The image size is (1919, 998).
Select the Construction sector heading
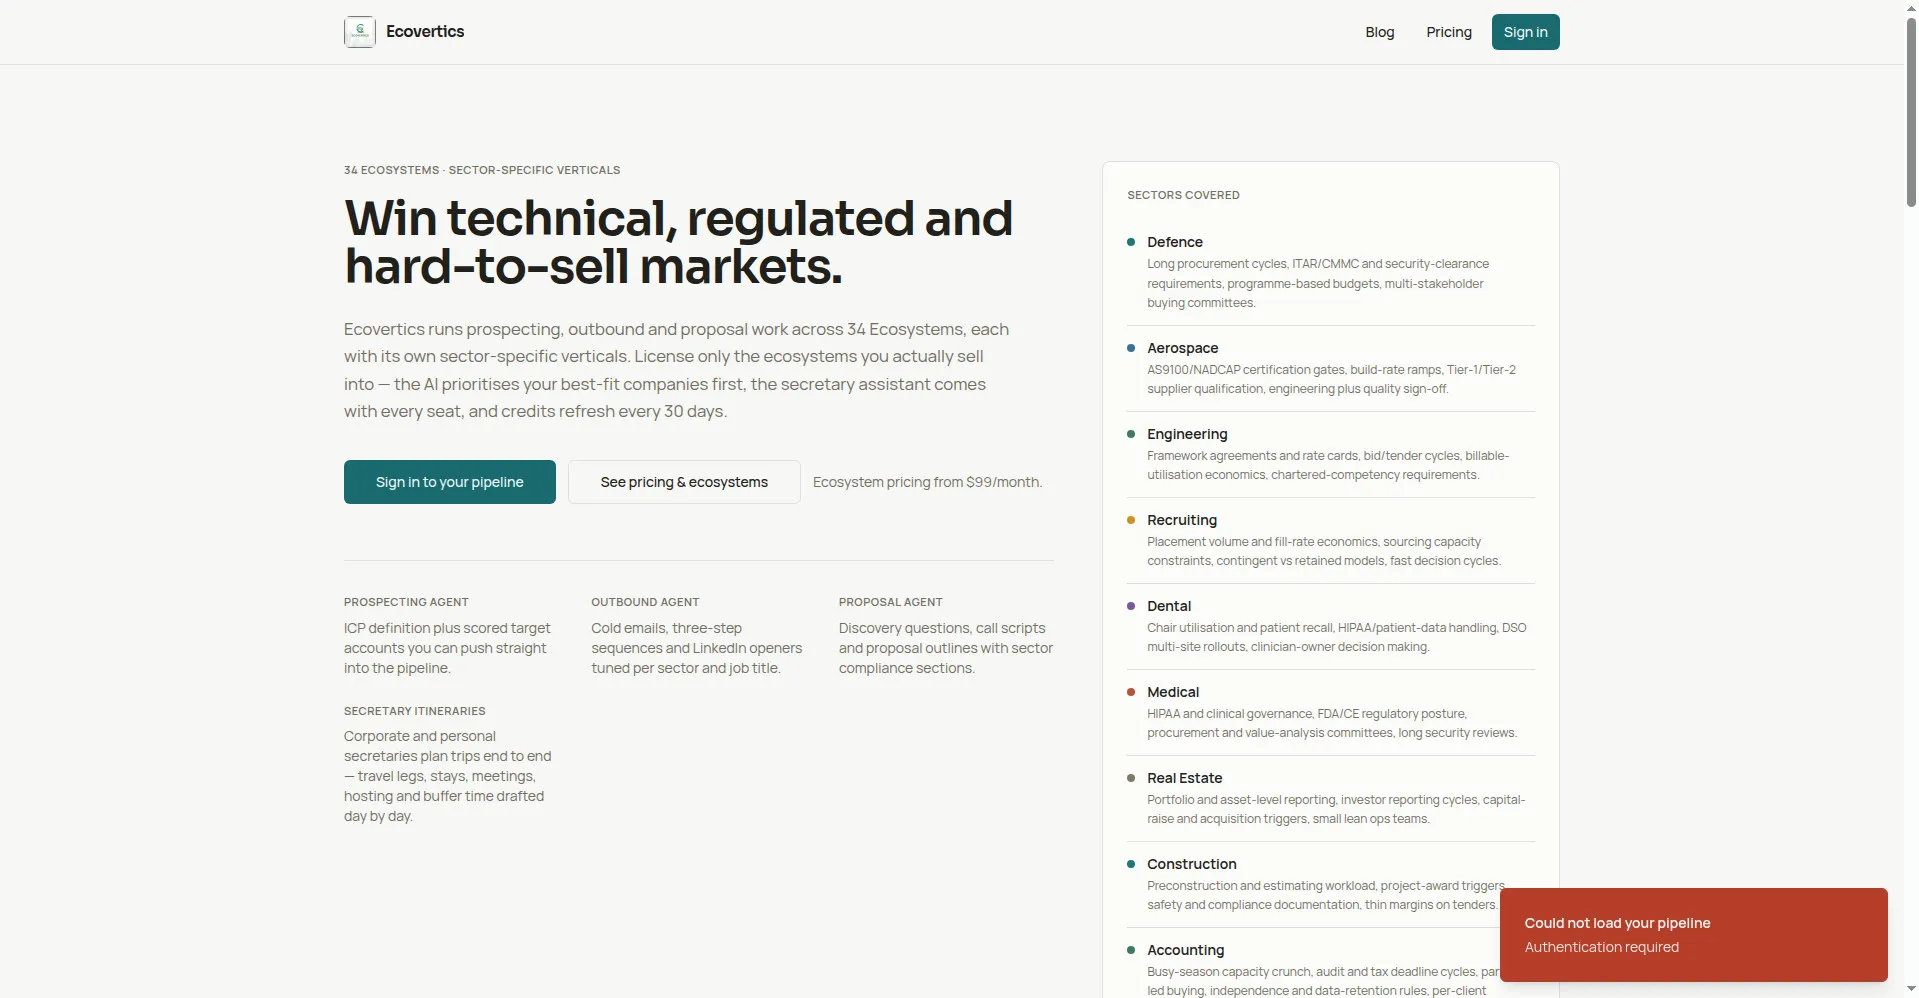pyautogui.click(x=1191, y=864)
